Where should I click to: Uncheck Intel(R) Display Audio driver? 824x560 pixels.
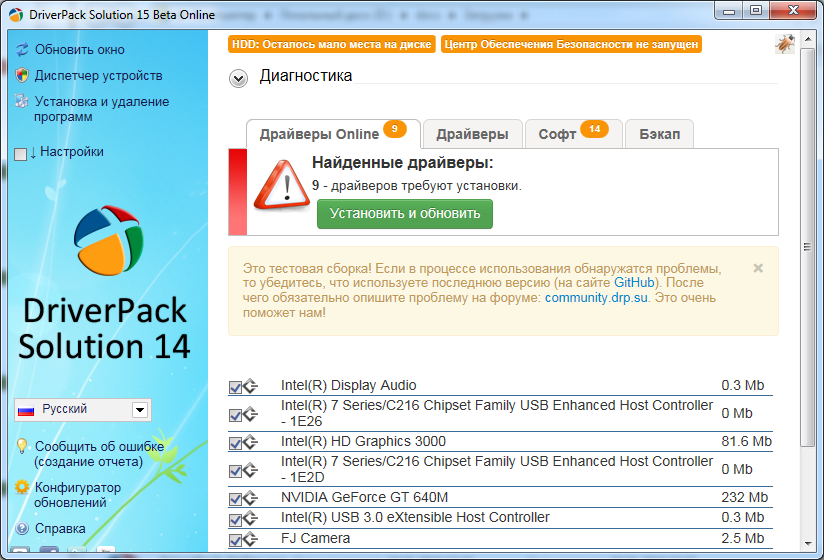pyautogui.click(x=235, y=387)
